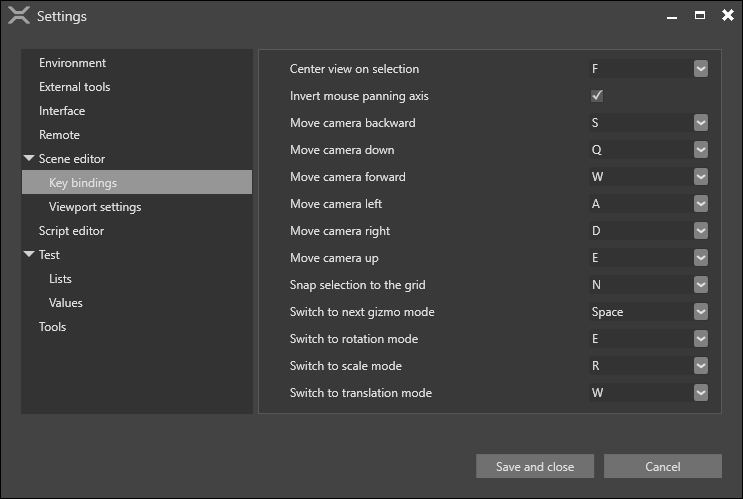Screen dimensions: 743x499
Task: Click the Xenko logo icon in title bar
Action: click(18, 16)
